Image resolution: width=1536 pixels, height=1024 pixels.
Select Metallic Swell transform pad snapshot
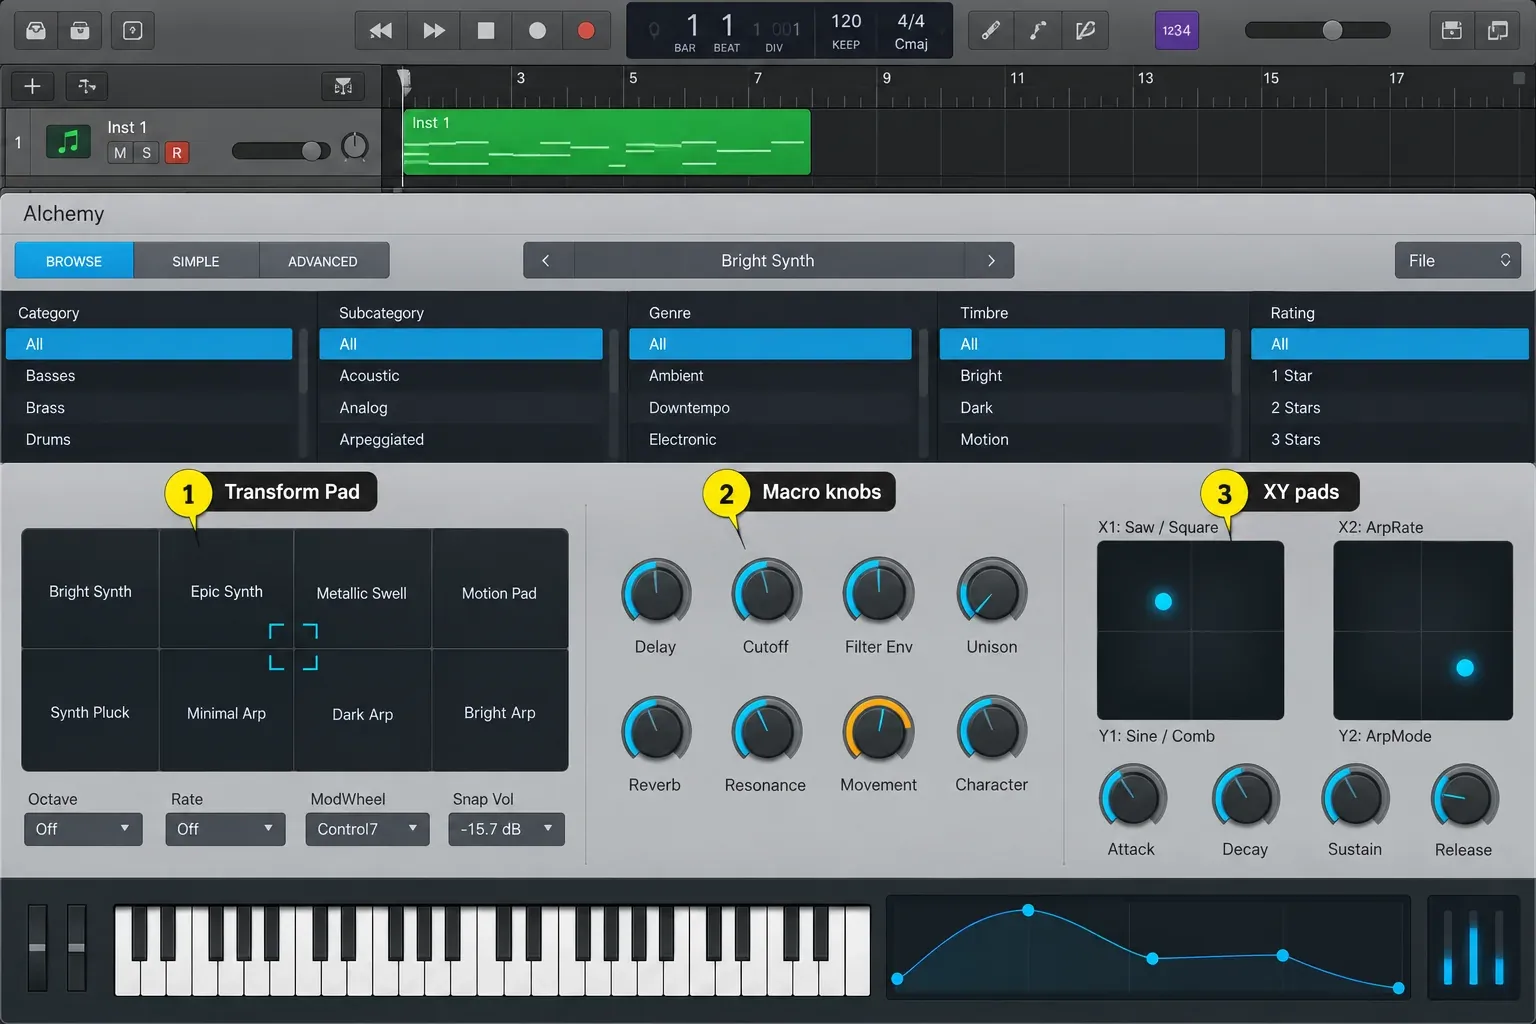click(x=362, y=592)
